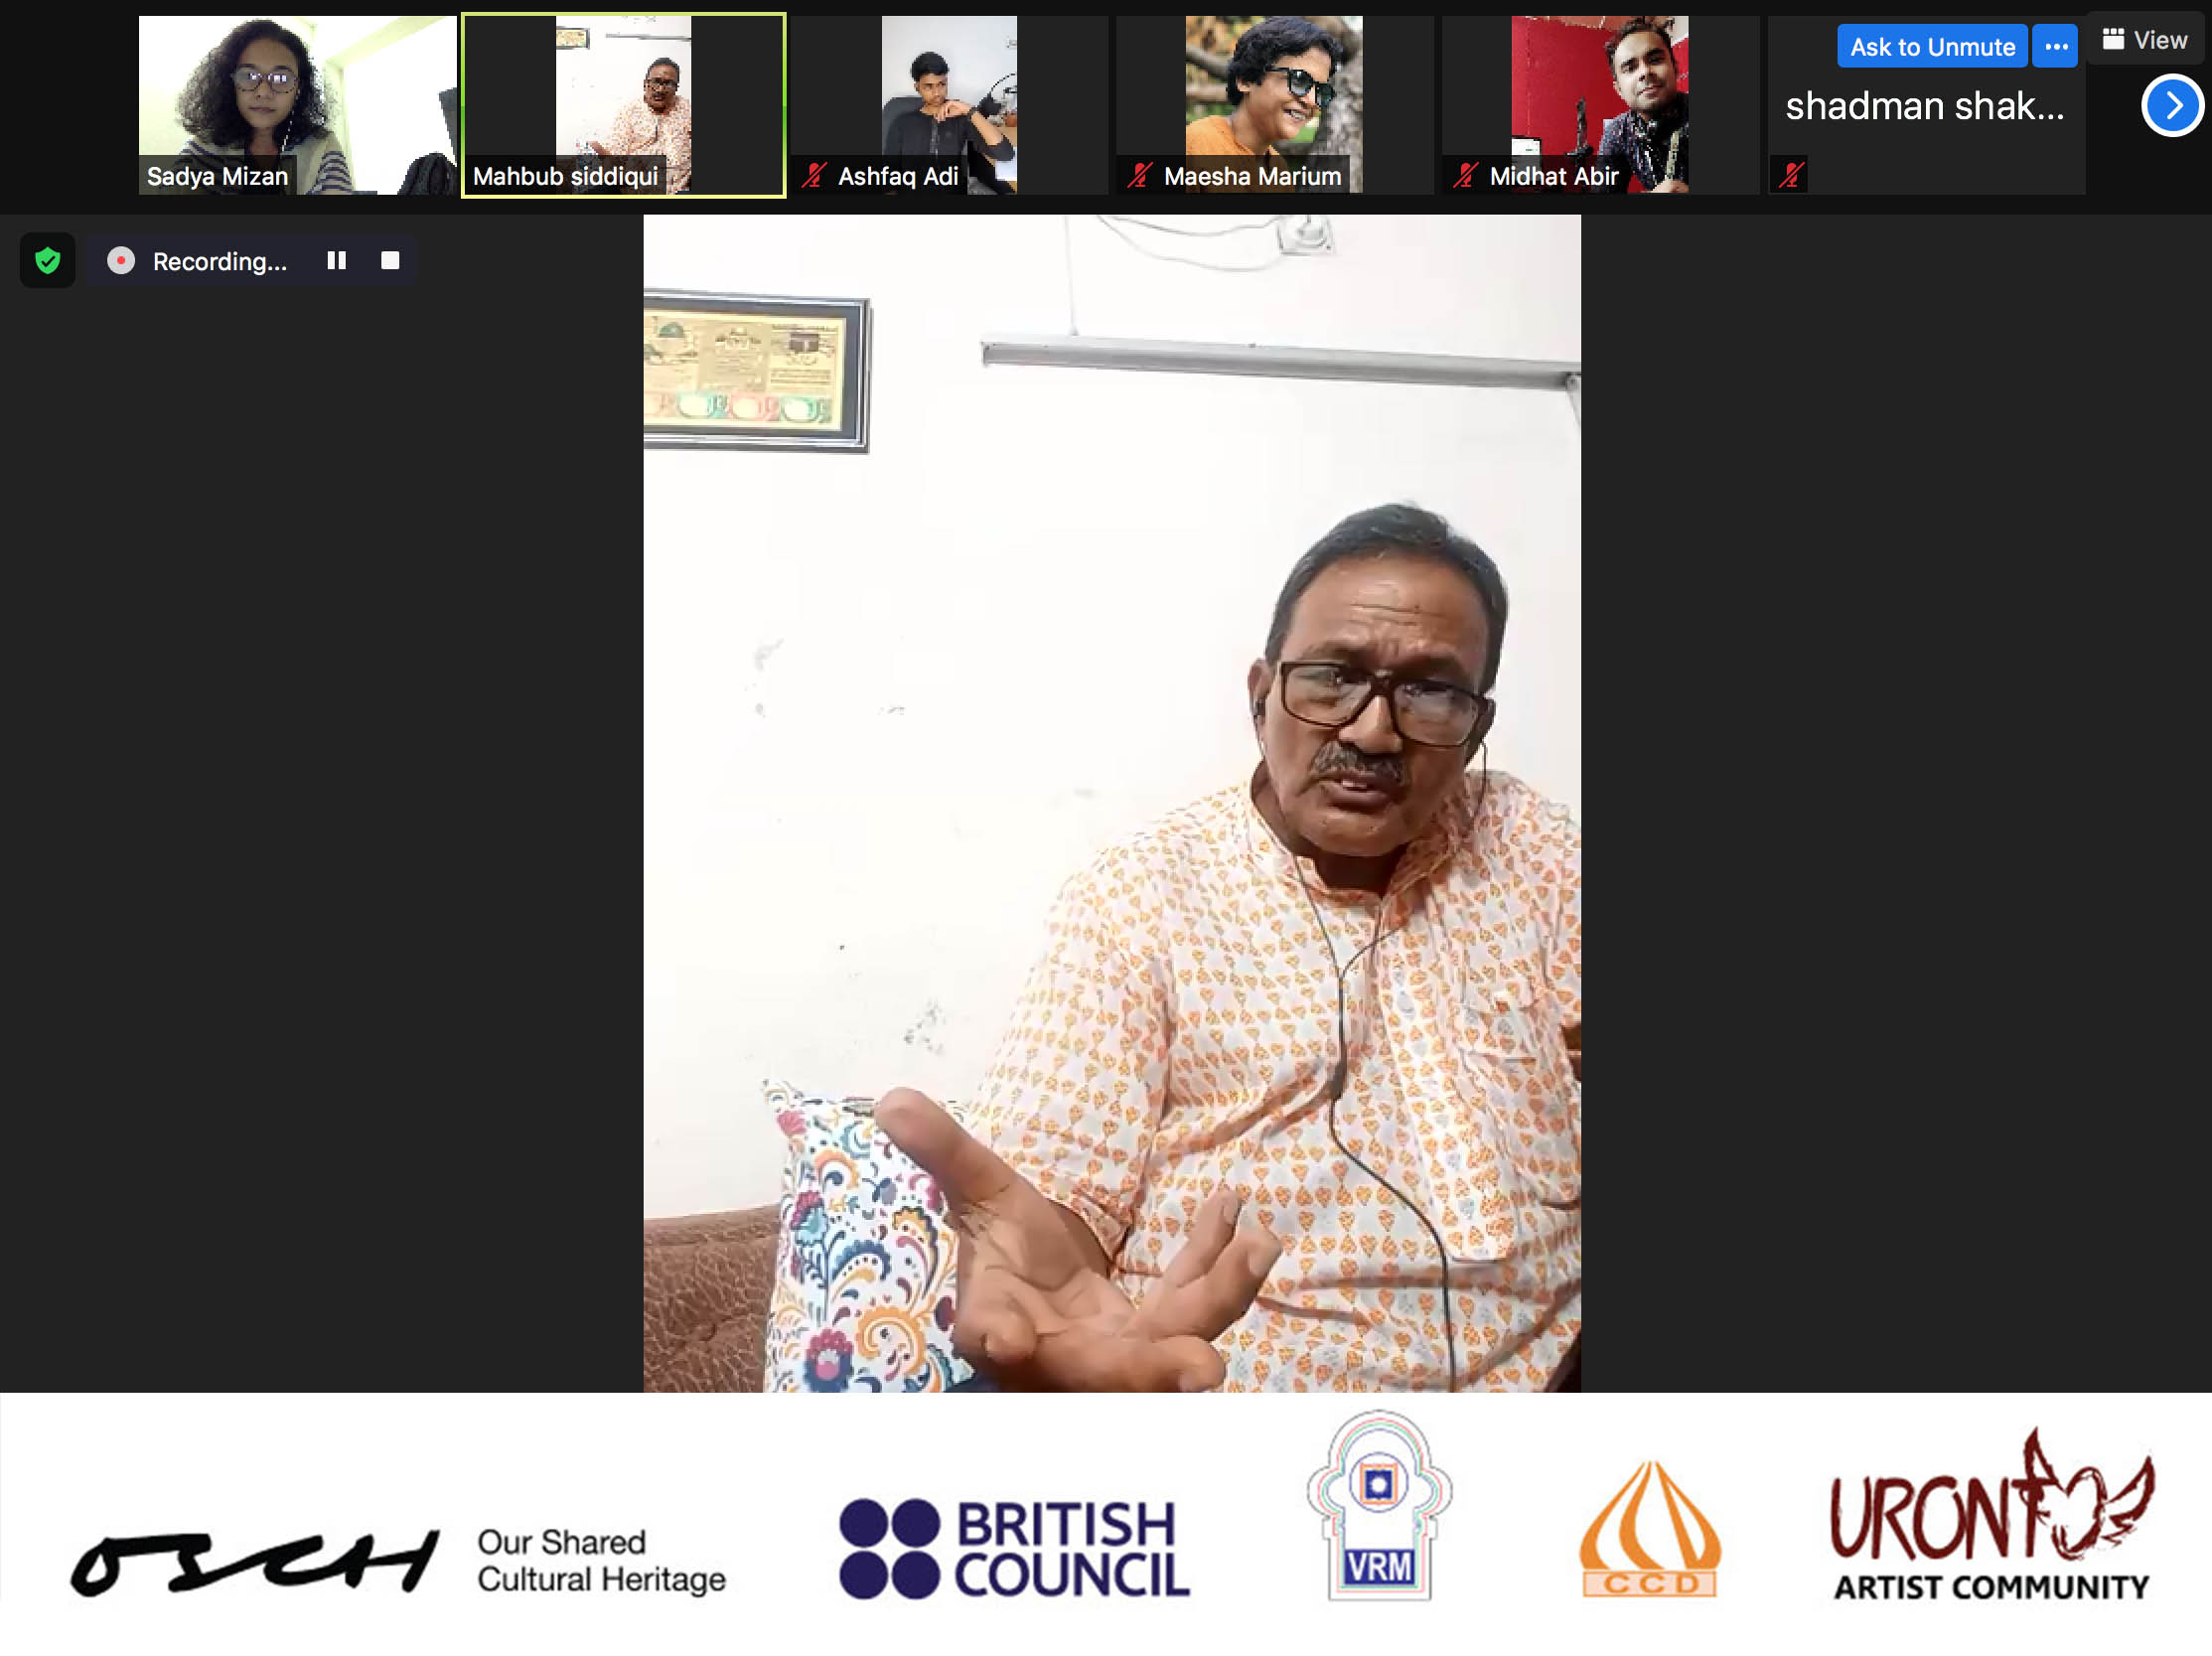Image resolution: width=2212 pixels, height=1656 pixels.
Task: Show next page of participants arrow
Action: [x=2171, y=106]
